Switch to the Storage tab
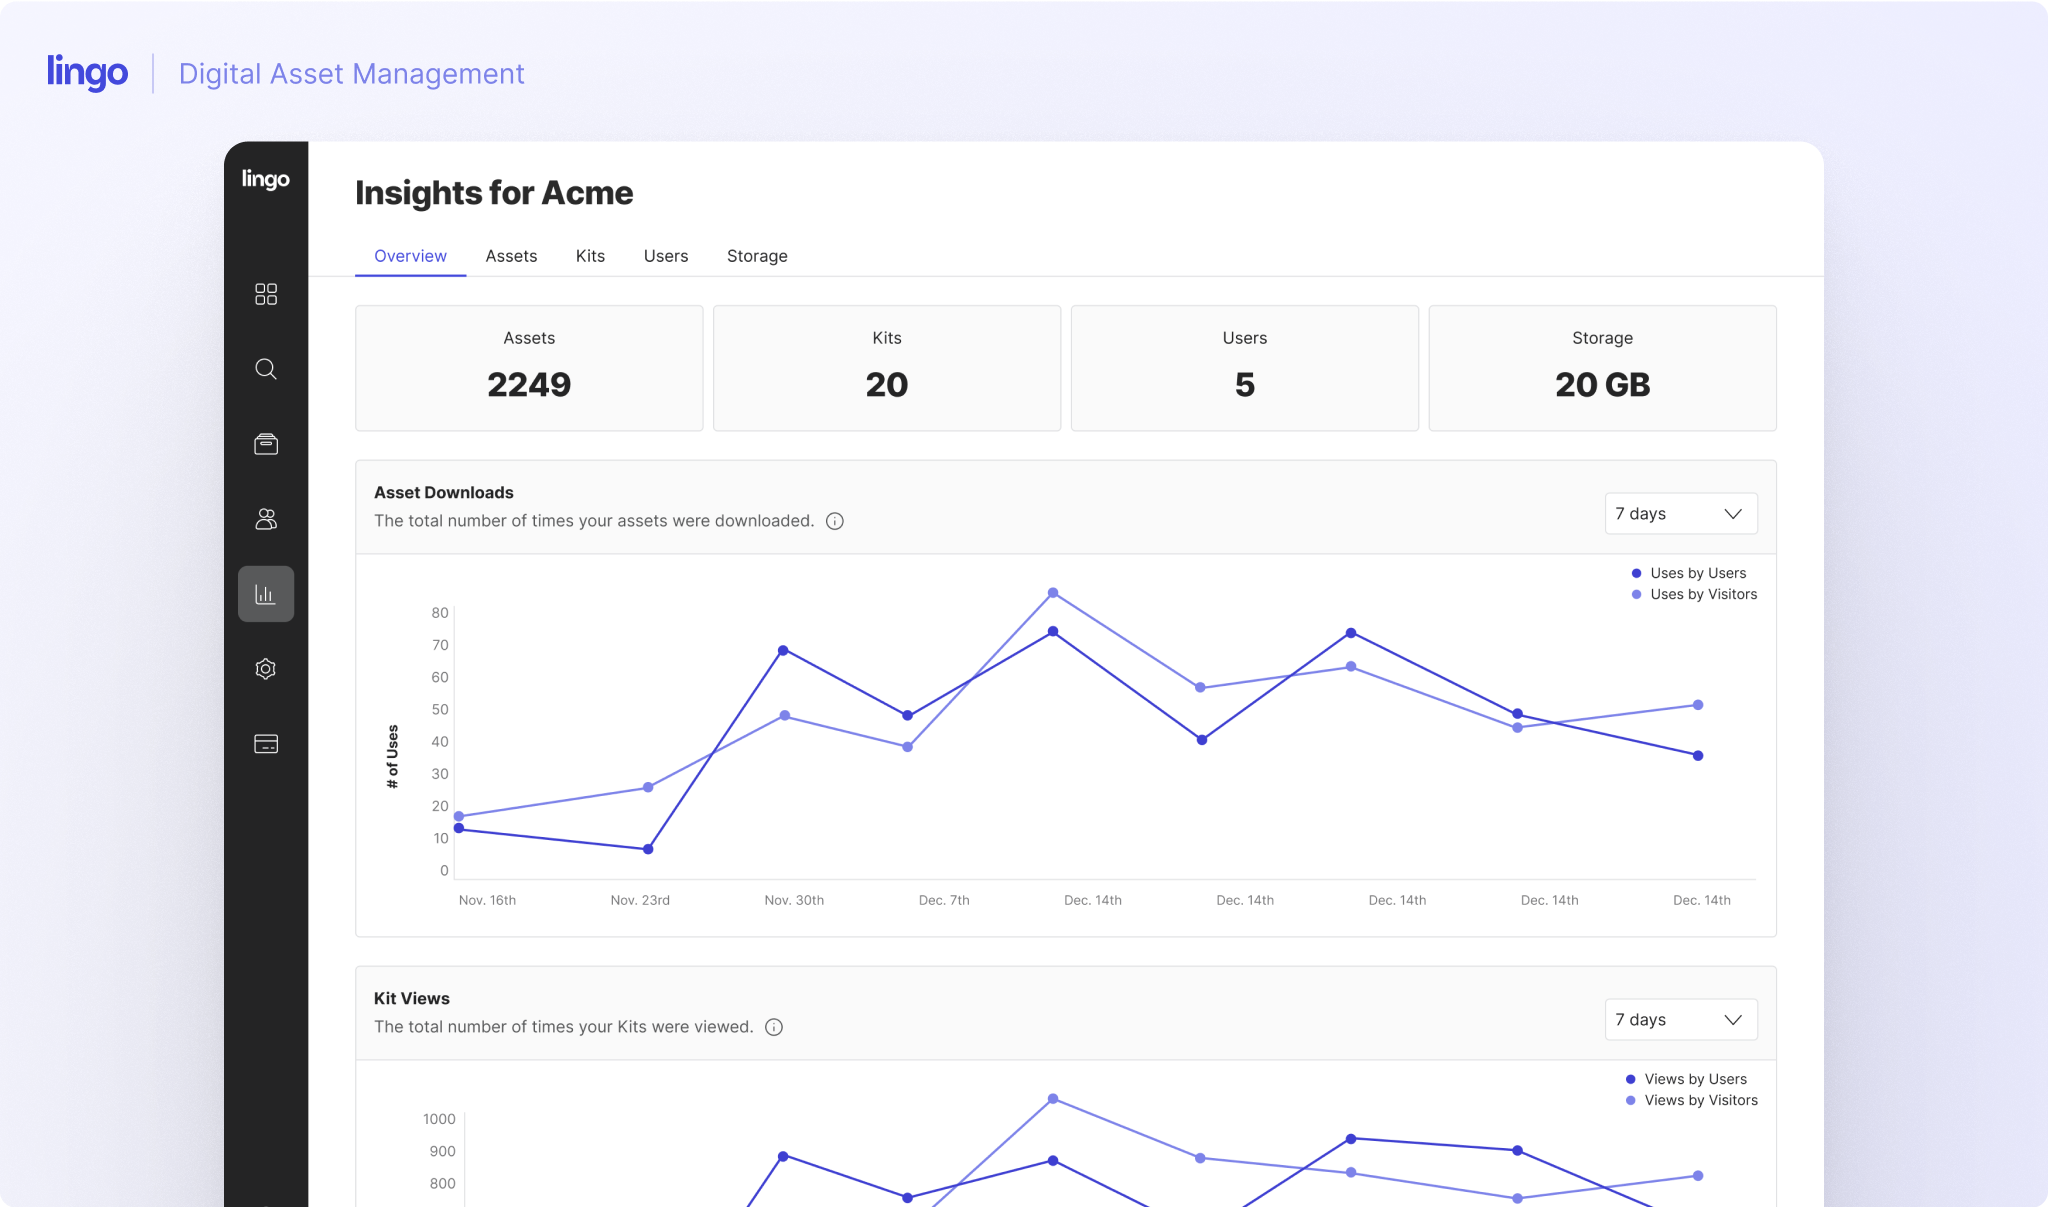This screenshot has height=1207, width=2048. tap(757, 256)
